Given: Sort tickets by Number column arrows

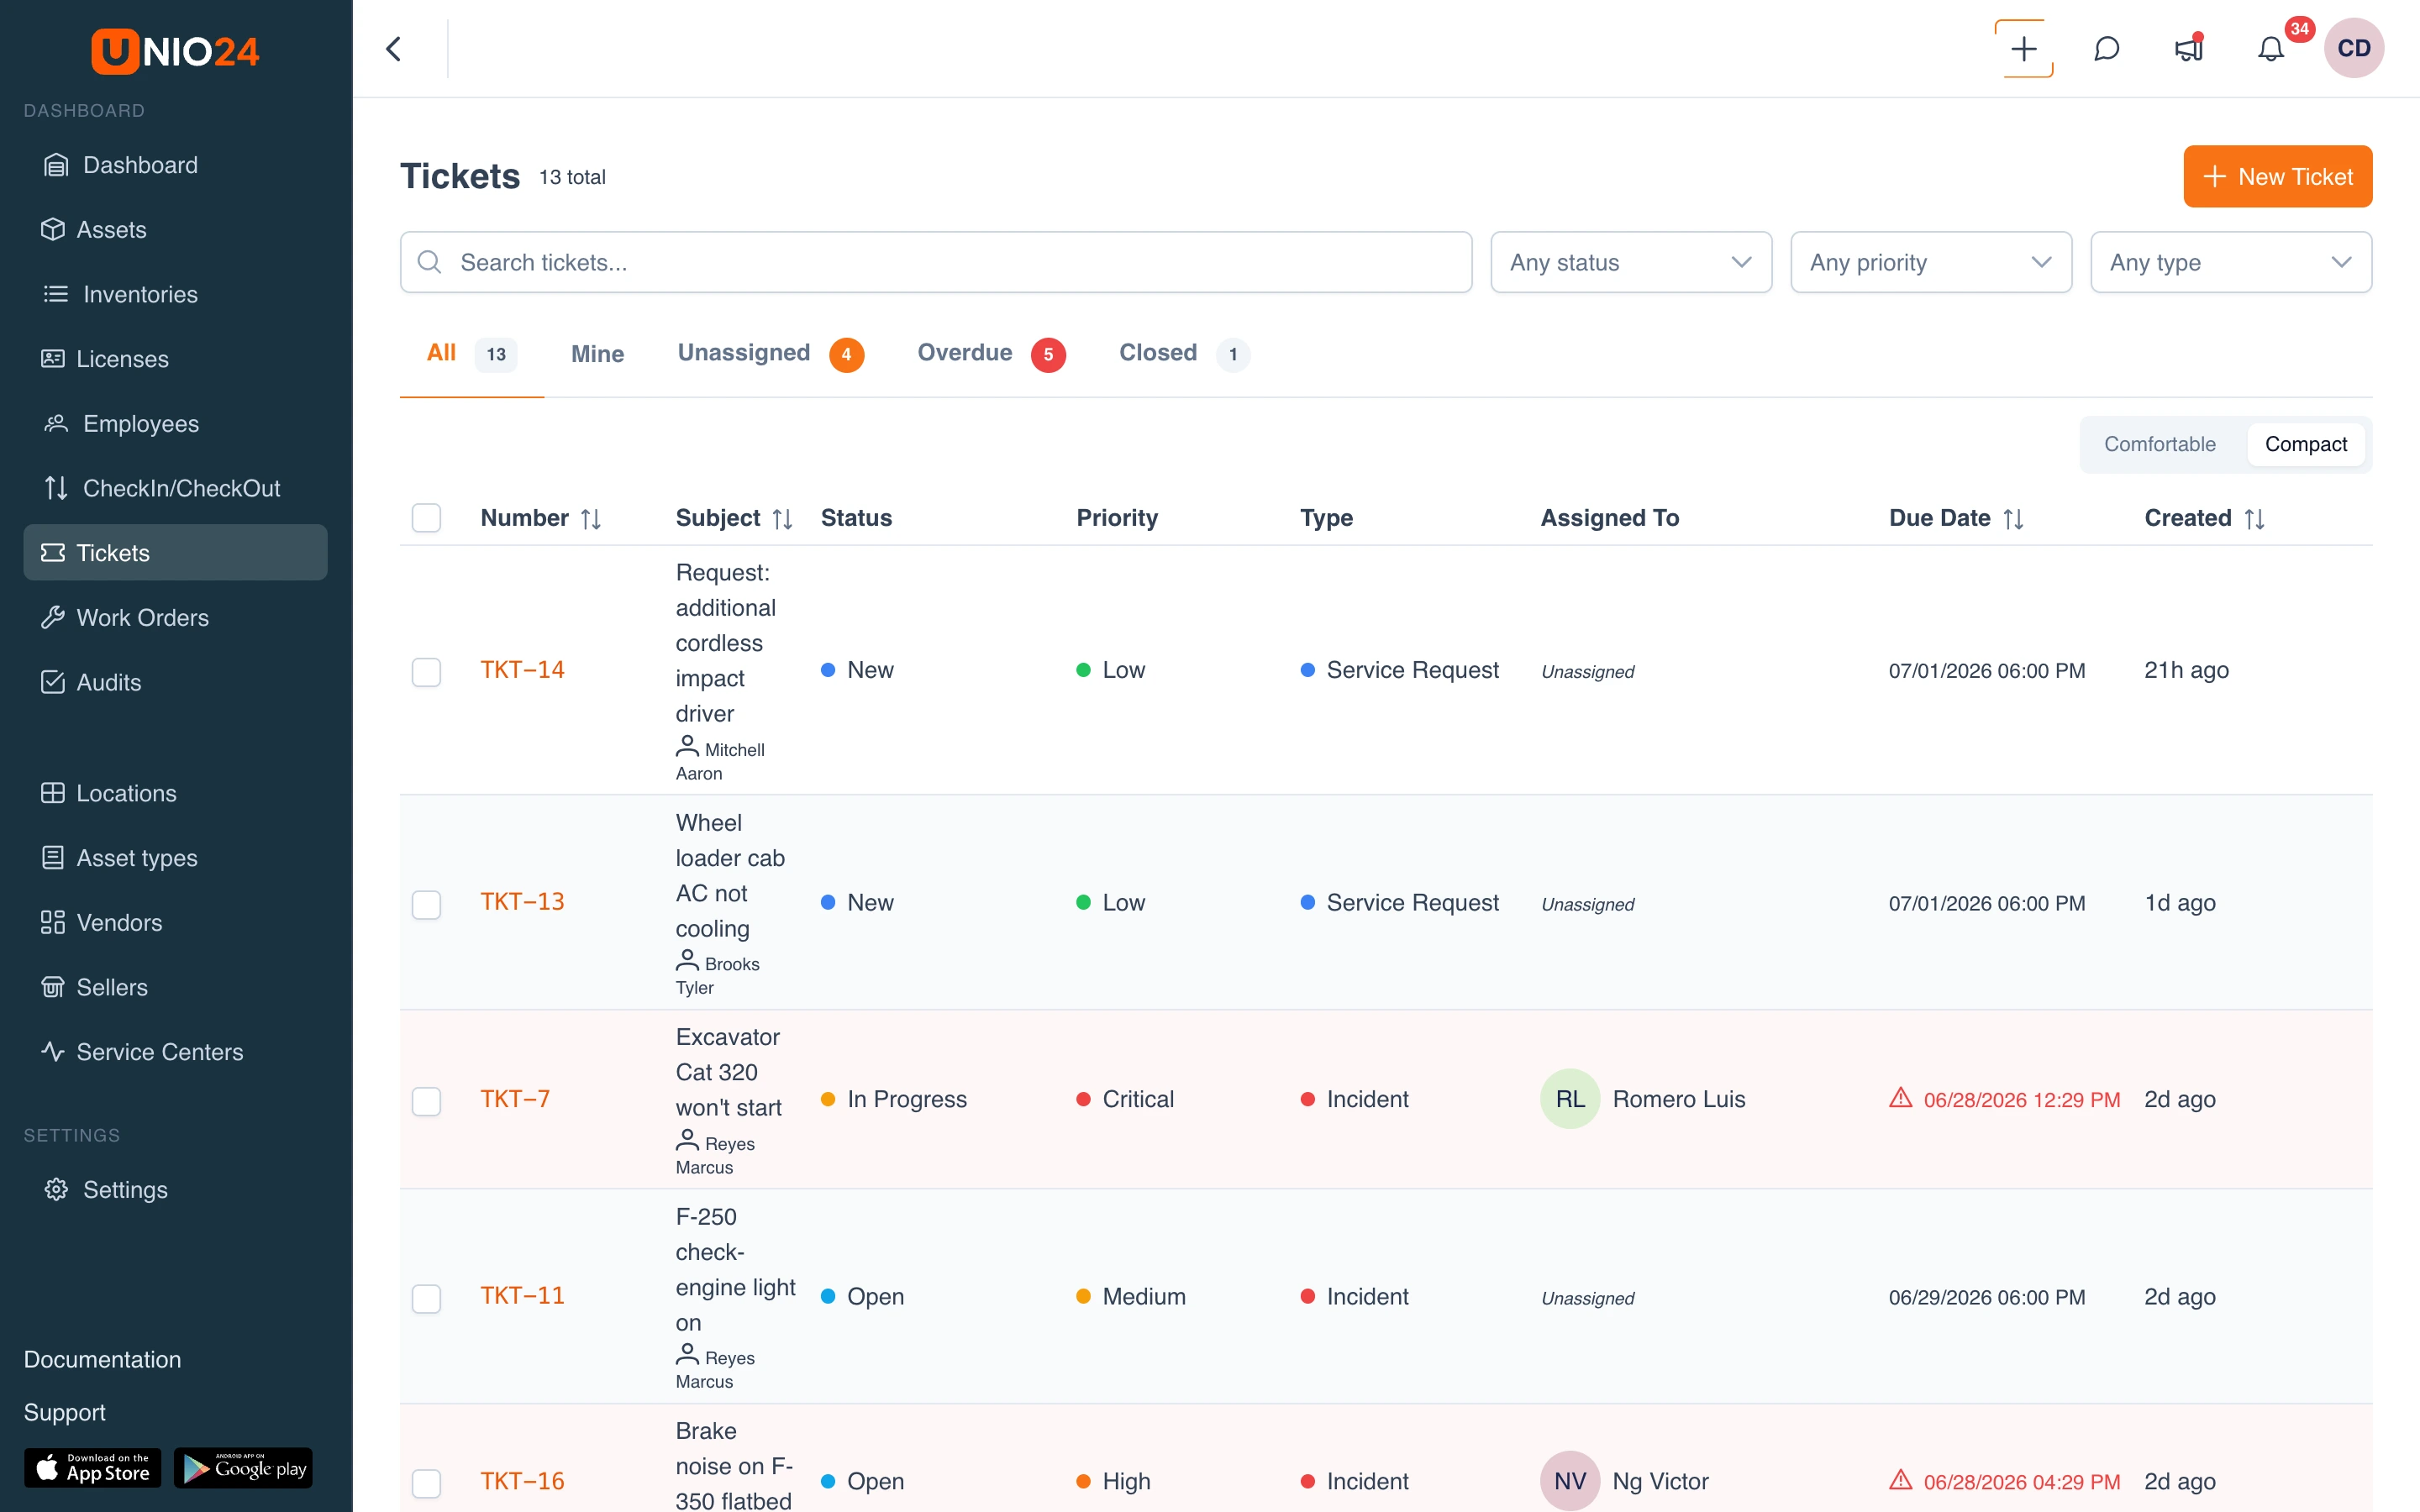Looking at the screenshot, I should pos(591,519).
